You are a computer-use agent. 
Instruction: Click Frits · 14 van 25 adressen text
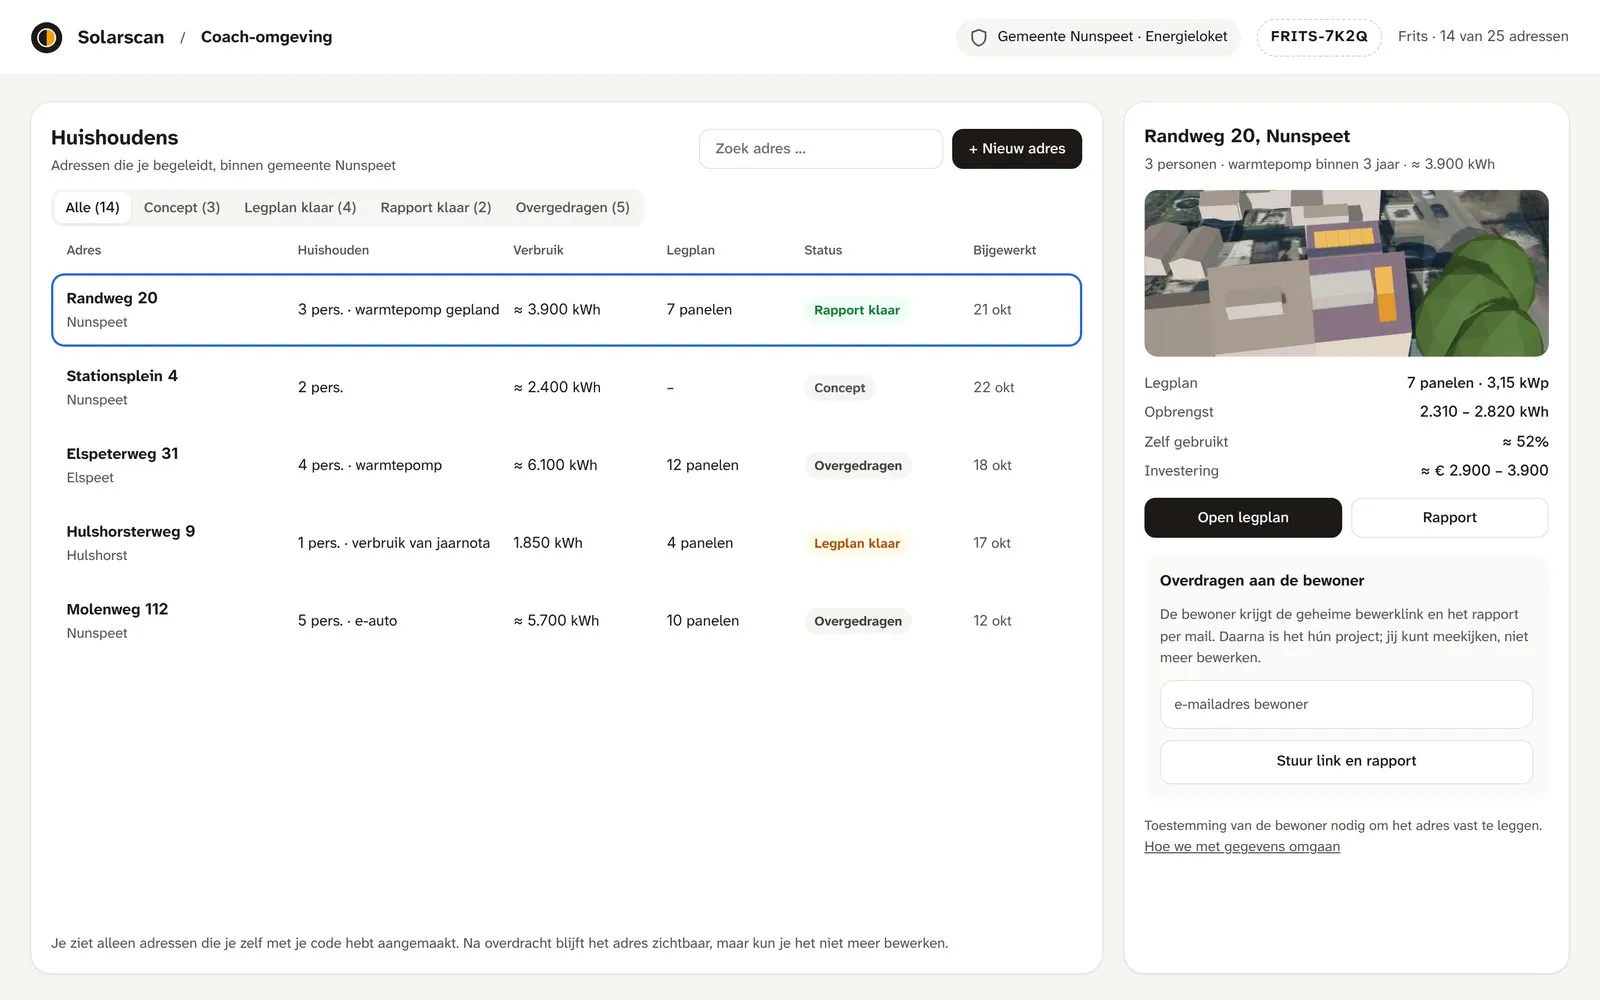pos(1483,37)
